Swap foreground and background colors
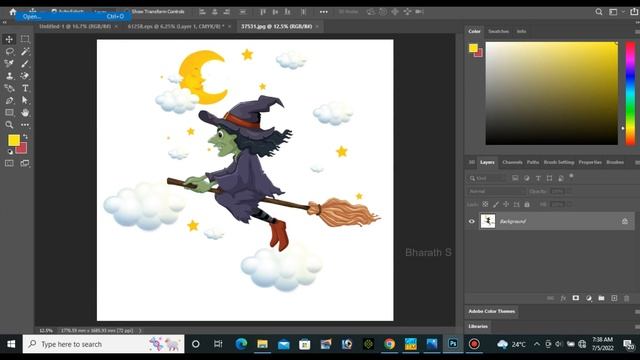 25,136
